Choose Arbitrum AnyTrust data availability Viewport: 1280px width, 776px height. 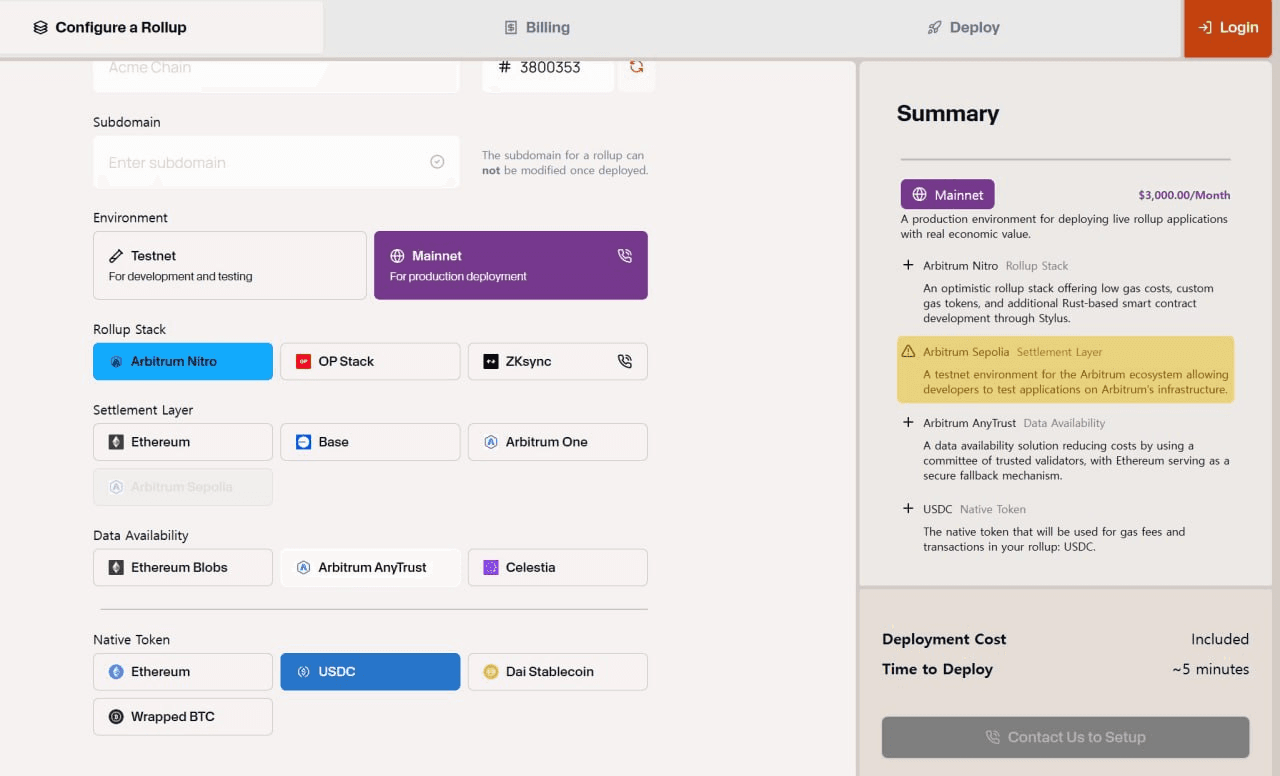[370, 567]
